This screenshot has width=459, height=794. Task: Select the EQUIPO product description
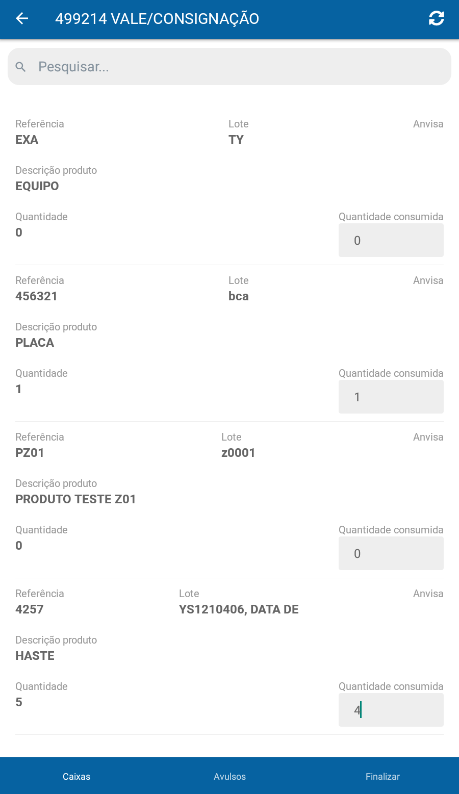[37, 186]
